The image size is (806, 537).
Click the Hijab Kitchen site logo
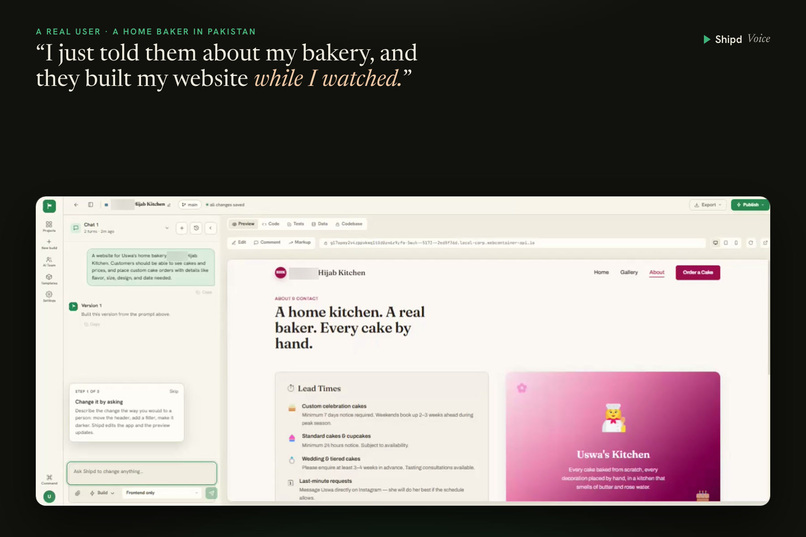(x=281, y=273)
